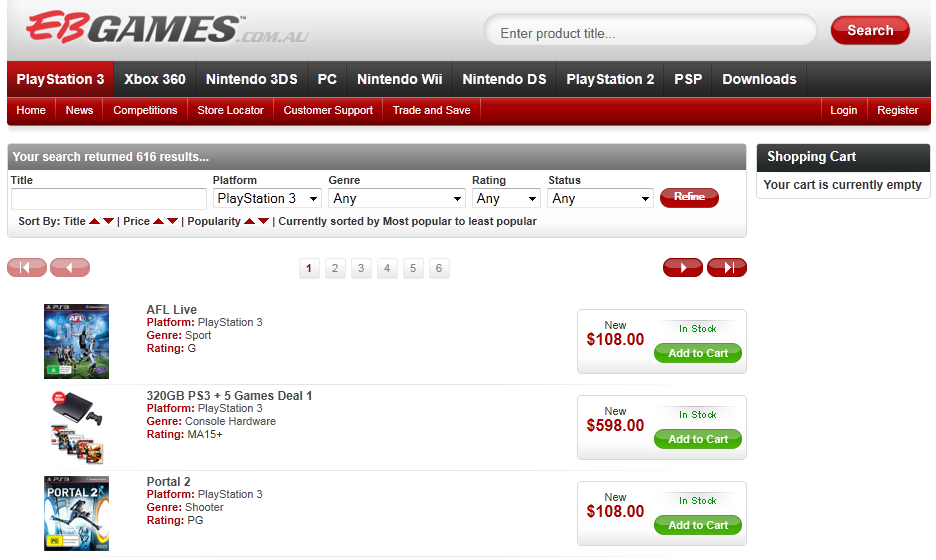Image resolution: width=936 pixels, height=560 pixels.
Task: Click the next page arrow button
Action: tap(683, 267)
